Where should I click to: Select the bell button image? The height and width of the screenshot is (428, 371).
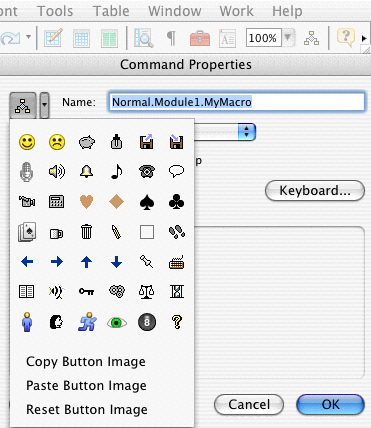pos(87,172)
